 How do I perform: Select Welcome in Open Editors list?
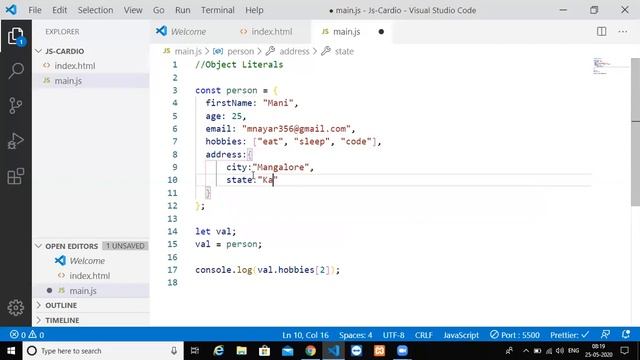click(x=87, y=260)
